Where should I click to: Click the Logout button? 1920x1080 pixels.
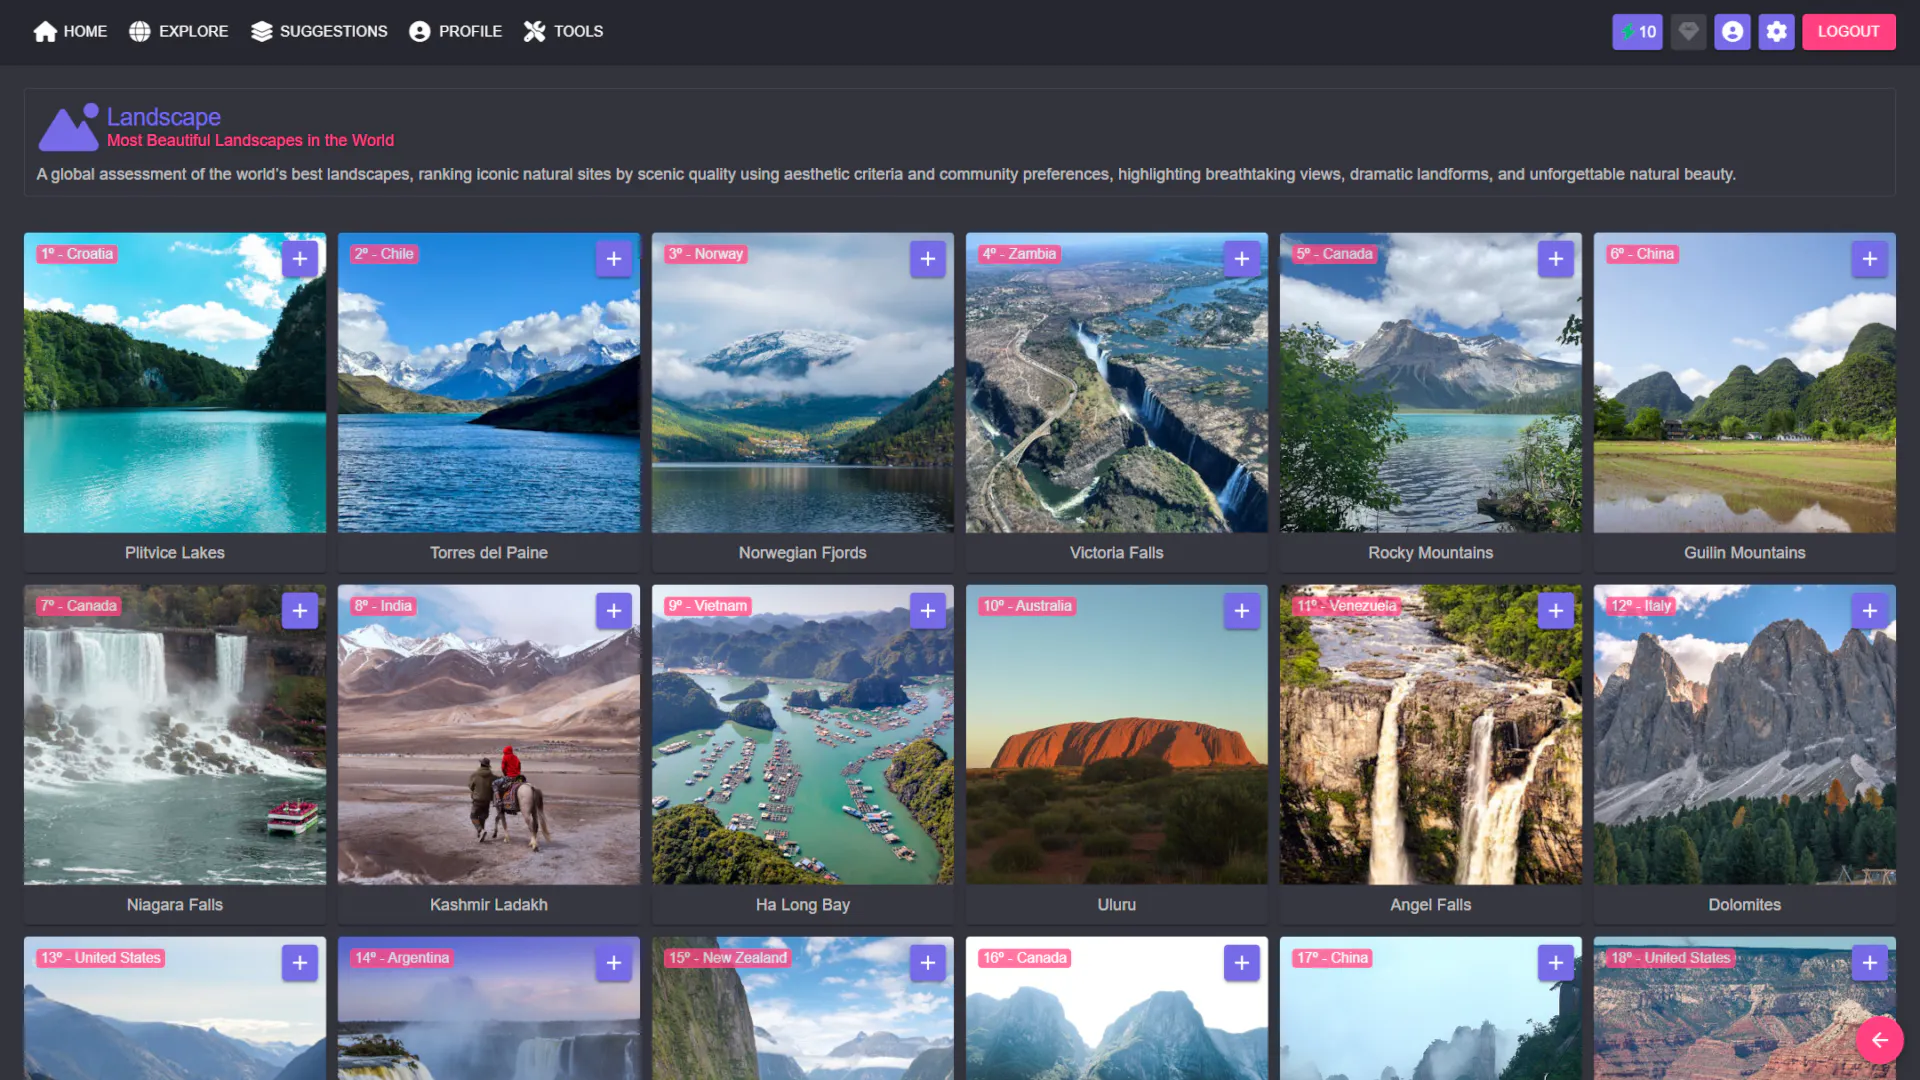pyautogui.click(x=1849, y=32)
